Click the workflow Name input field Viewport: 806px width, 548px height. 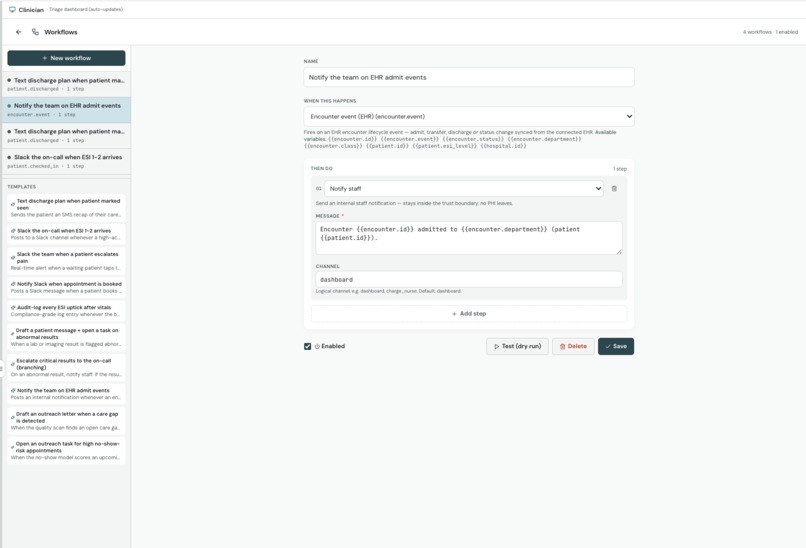click(x=468, y=77)
